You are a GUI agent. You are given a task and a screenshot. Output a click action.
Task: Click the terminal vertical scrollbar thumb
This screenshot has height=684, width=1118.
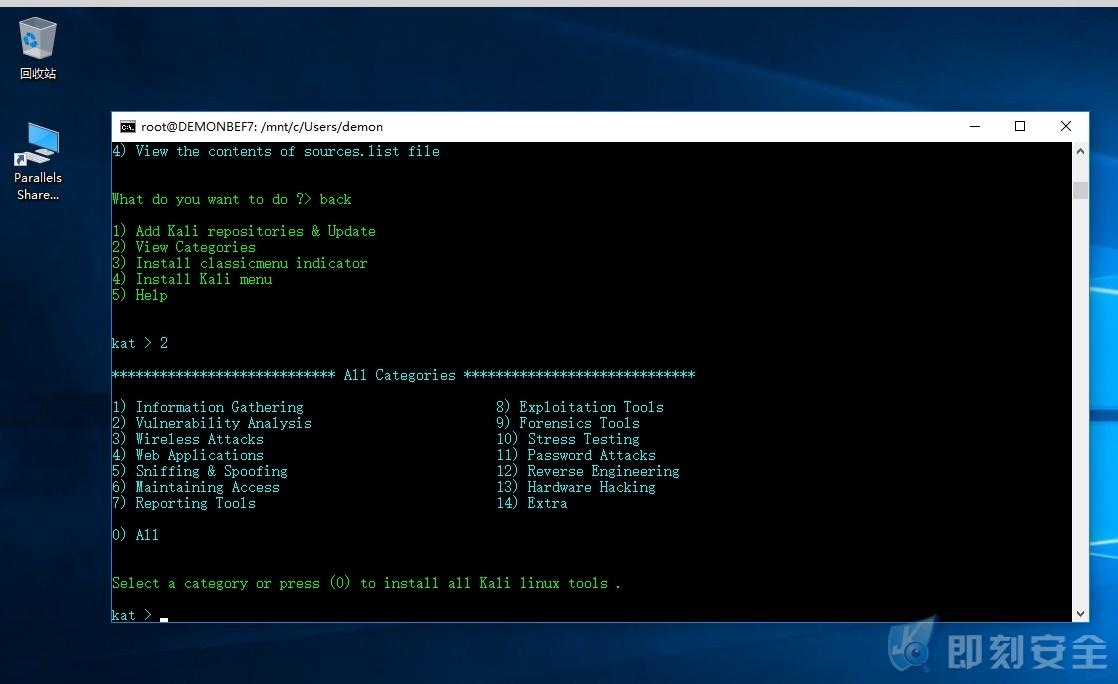(1080, 190)
